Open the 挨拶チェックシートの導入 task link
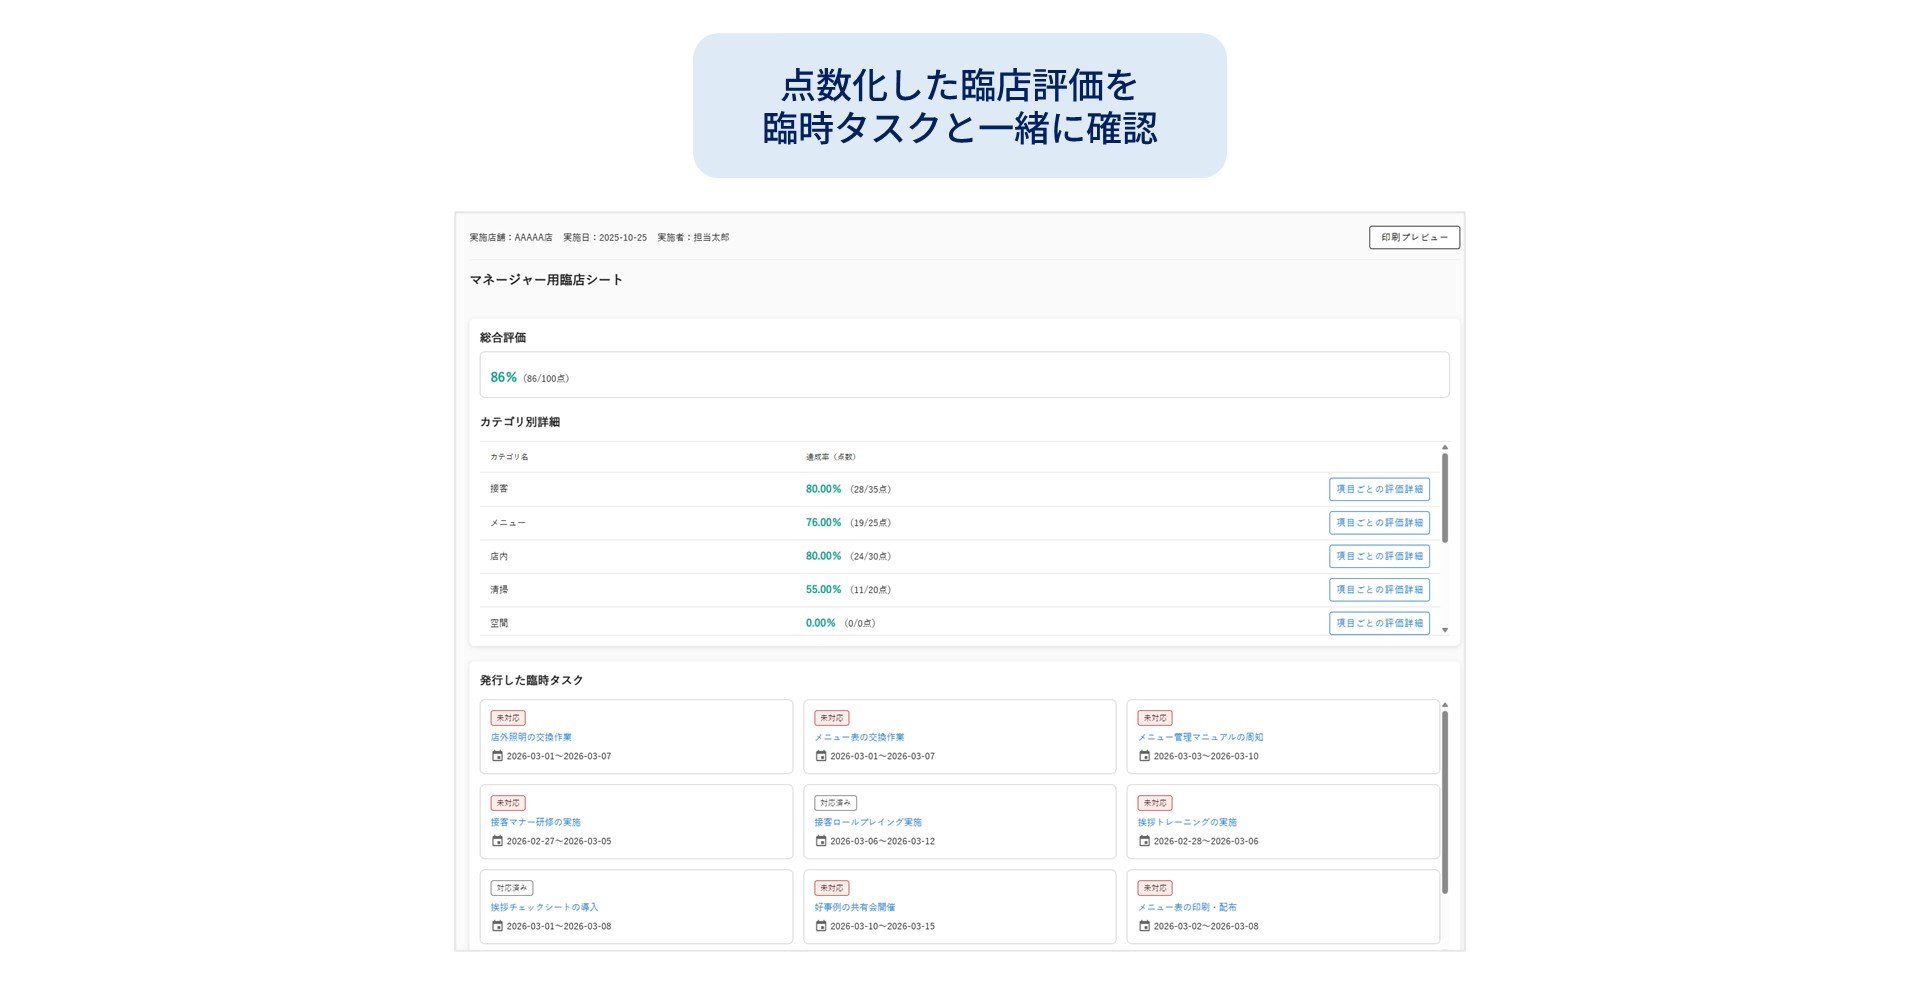This screenshot has width=1920, height=1005. pyautogui.click(x=544, y=907)
